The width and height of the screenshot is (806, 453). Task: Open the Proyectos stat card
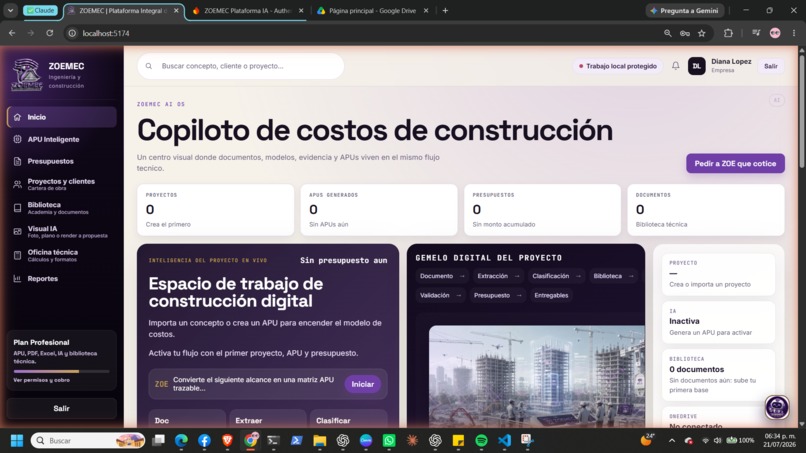point(215,210)
